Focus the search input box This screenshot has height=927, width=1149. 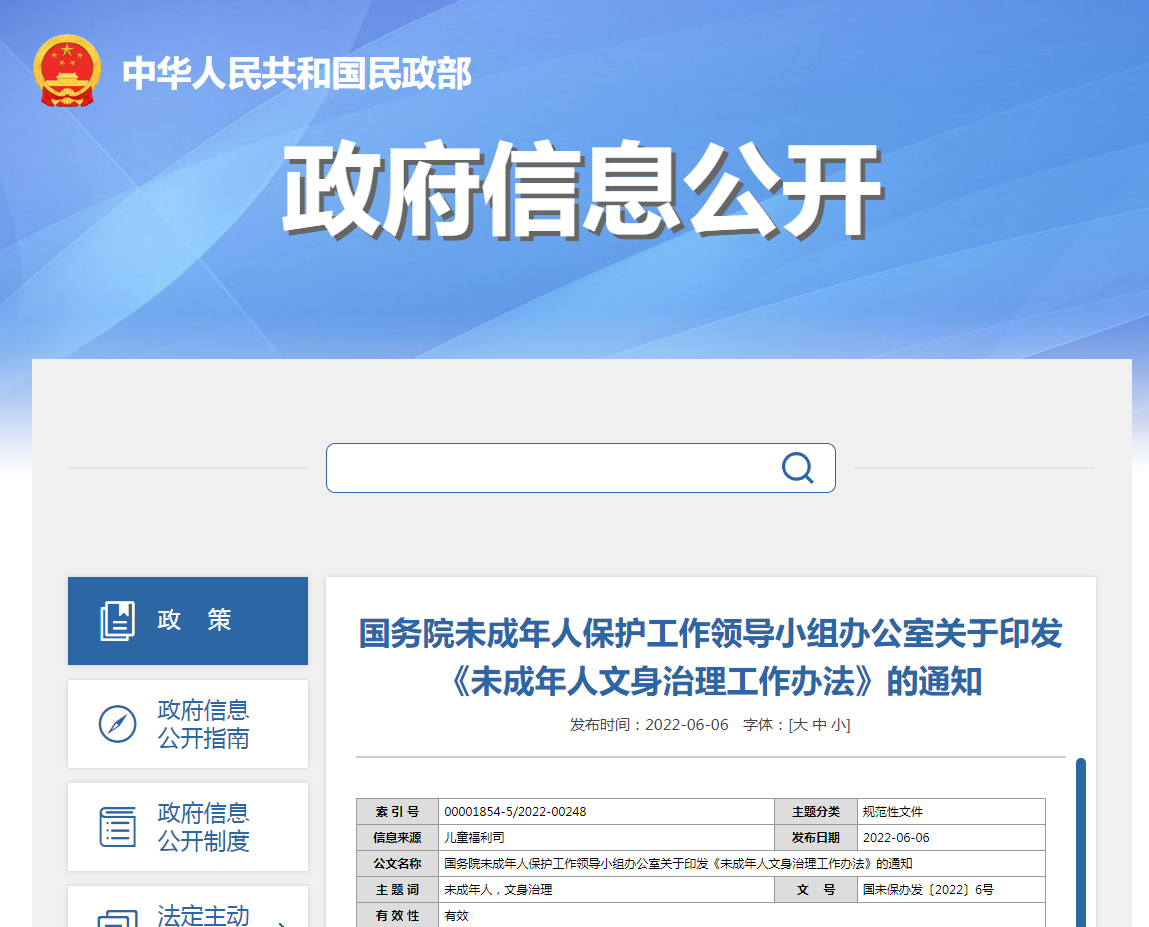coord(580,468)
